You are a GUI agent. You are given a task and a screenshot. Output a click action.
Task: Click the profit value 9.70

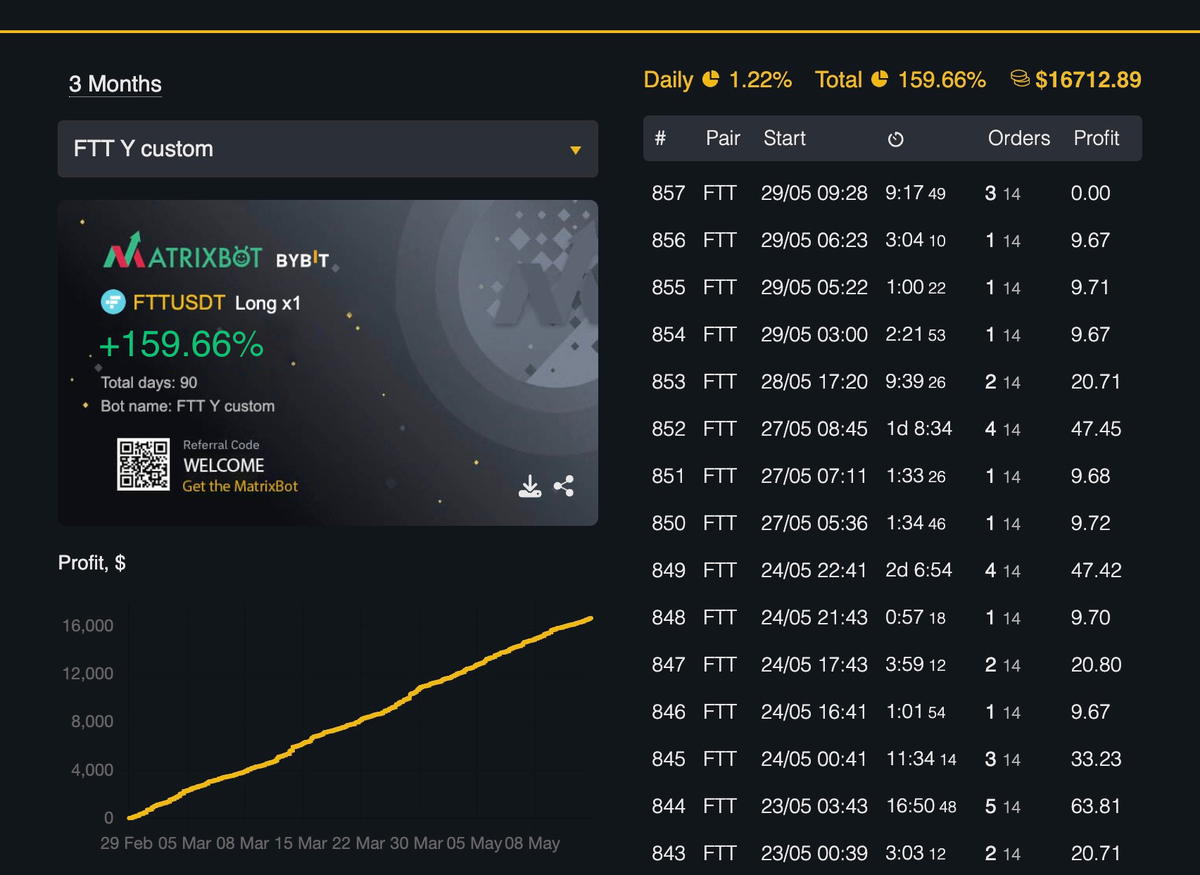click(x=1090, y=617)
